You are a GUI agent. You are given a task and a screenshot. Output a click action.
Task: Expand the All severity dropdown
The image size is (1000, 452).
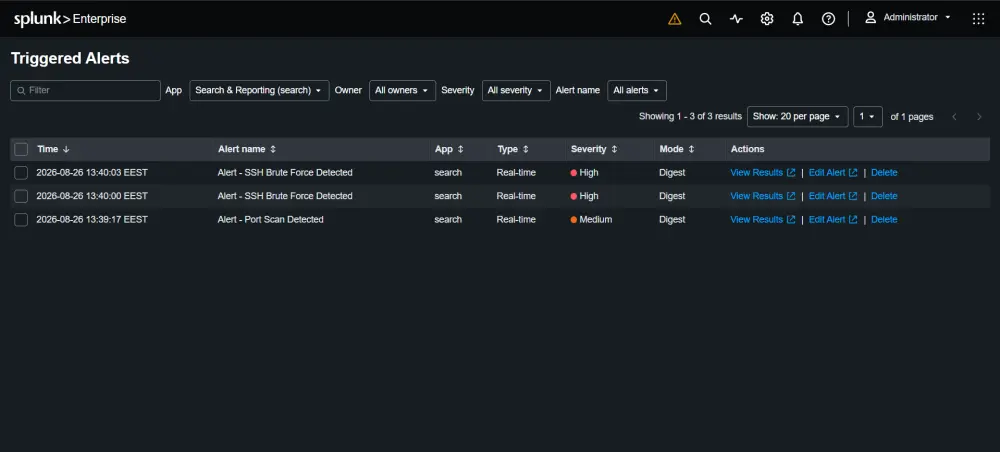click(516, 91)
